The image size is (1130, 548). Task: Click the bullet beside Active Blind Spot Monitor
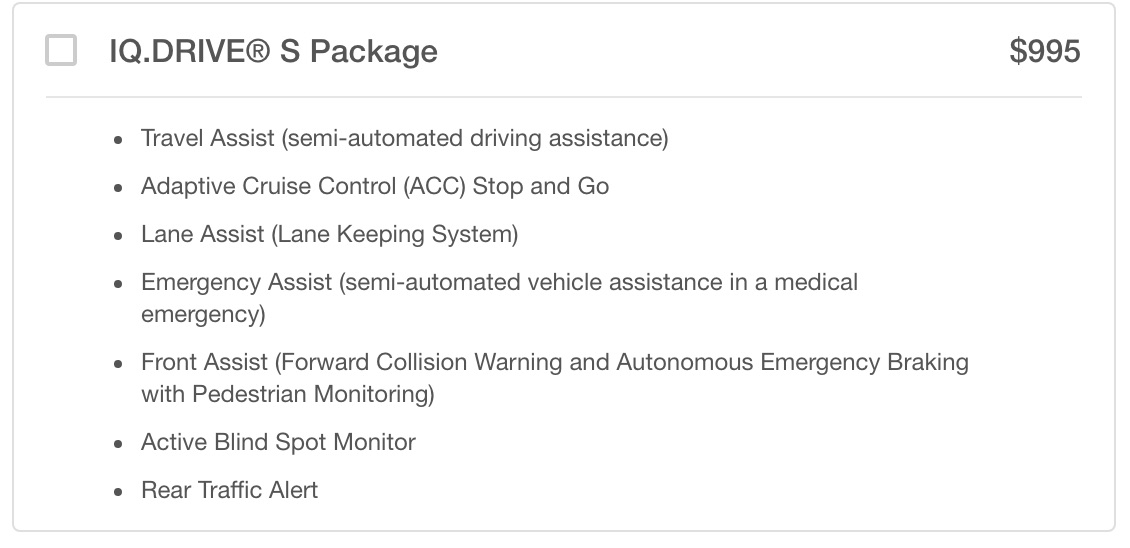click(119, 443)
